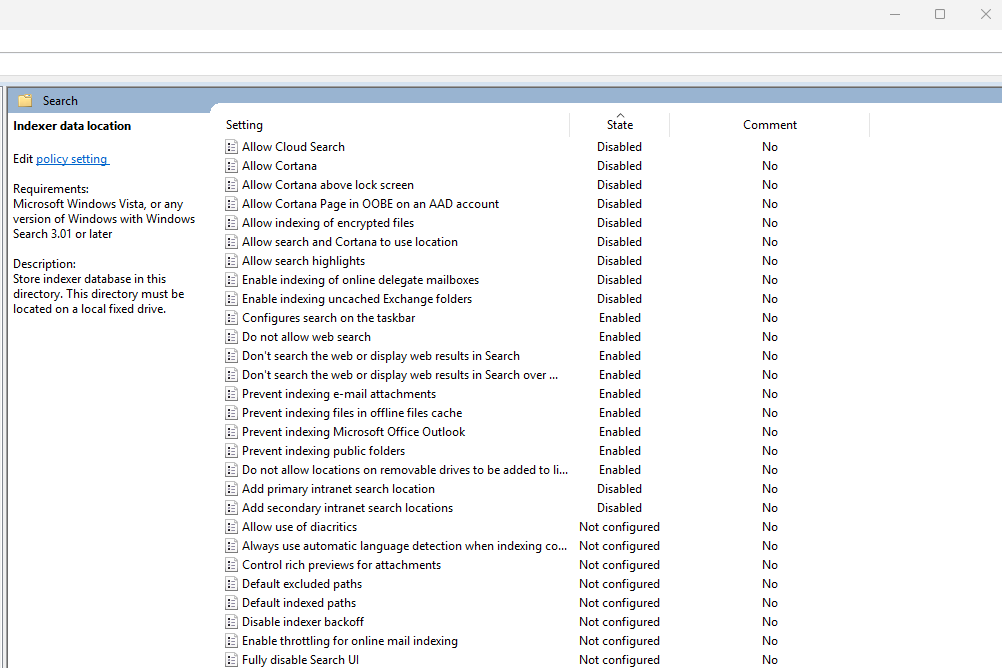Click the Allow Cortana policy icon
Image resolution: width=1002 pixels, height=668 pixels.
tap(231, 166)
